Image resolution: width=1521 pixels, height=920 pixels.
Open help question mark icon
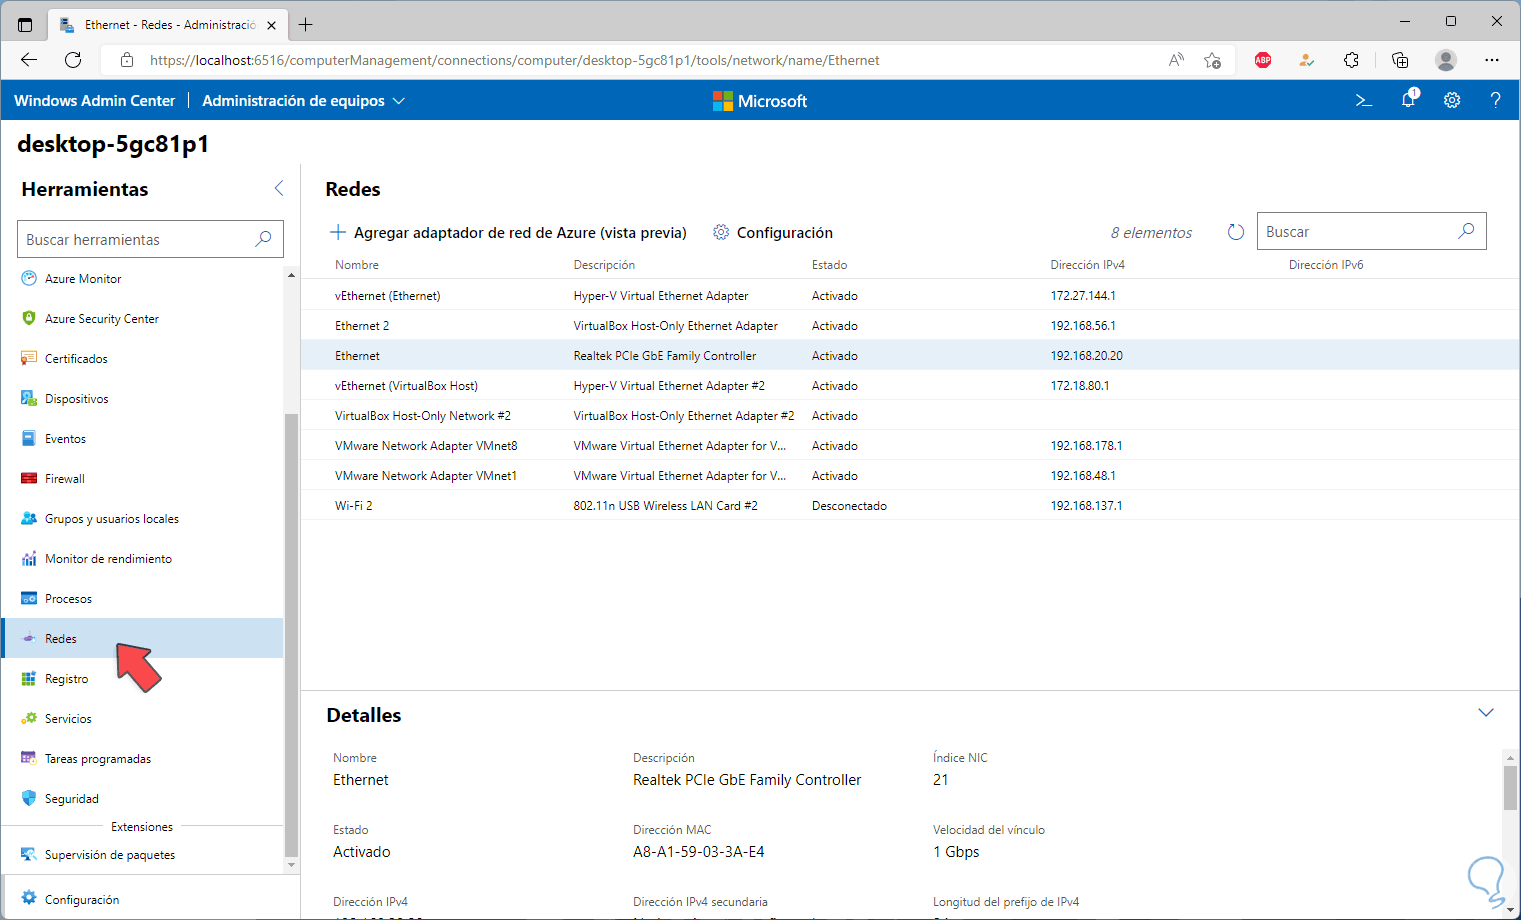tap(1496, 100)
